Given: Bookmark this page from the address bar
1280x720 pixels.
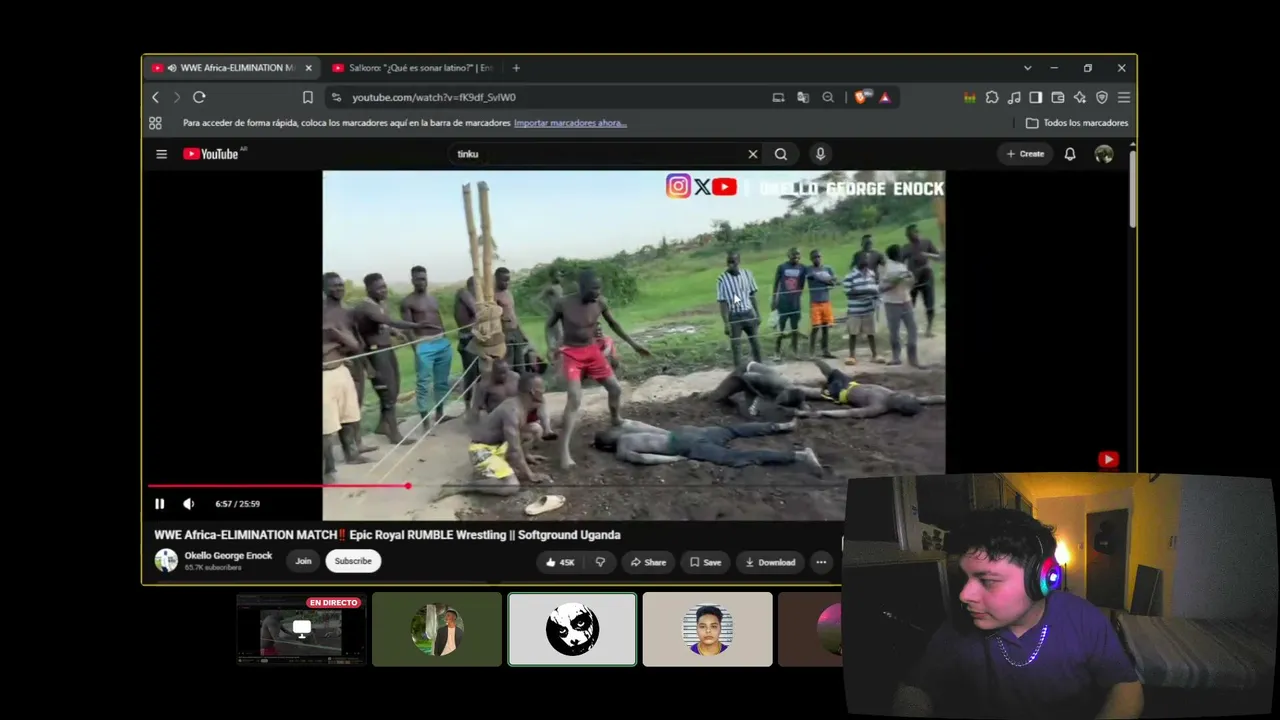Looking at the screenshot, I should pyautogui.click(x=308, y=97).
